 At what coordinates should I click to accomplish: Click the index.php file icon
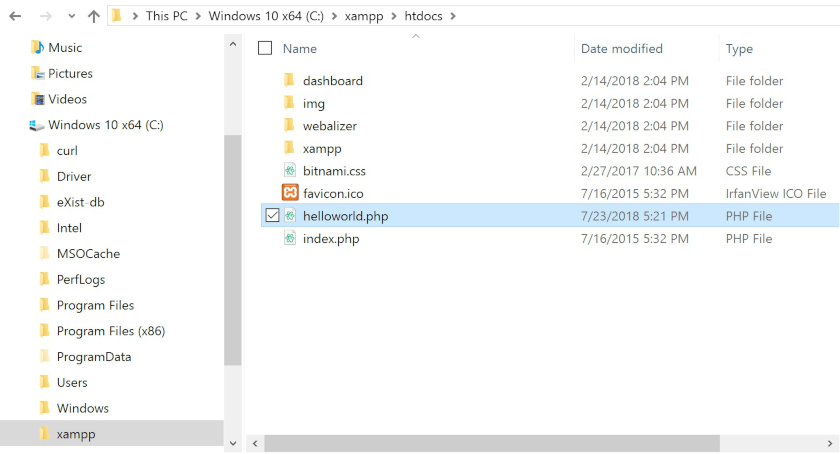[290, 239]
